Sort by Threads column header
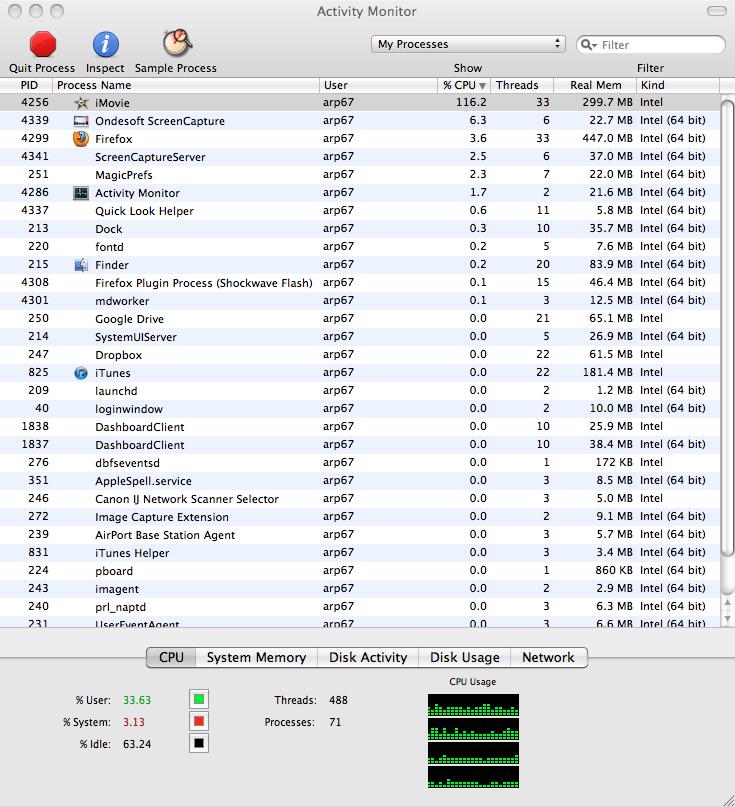The width and height of the screenshot is (735, 807). (521, 85)
